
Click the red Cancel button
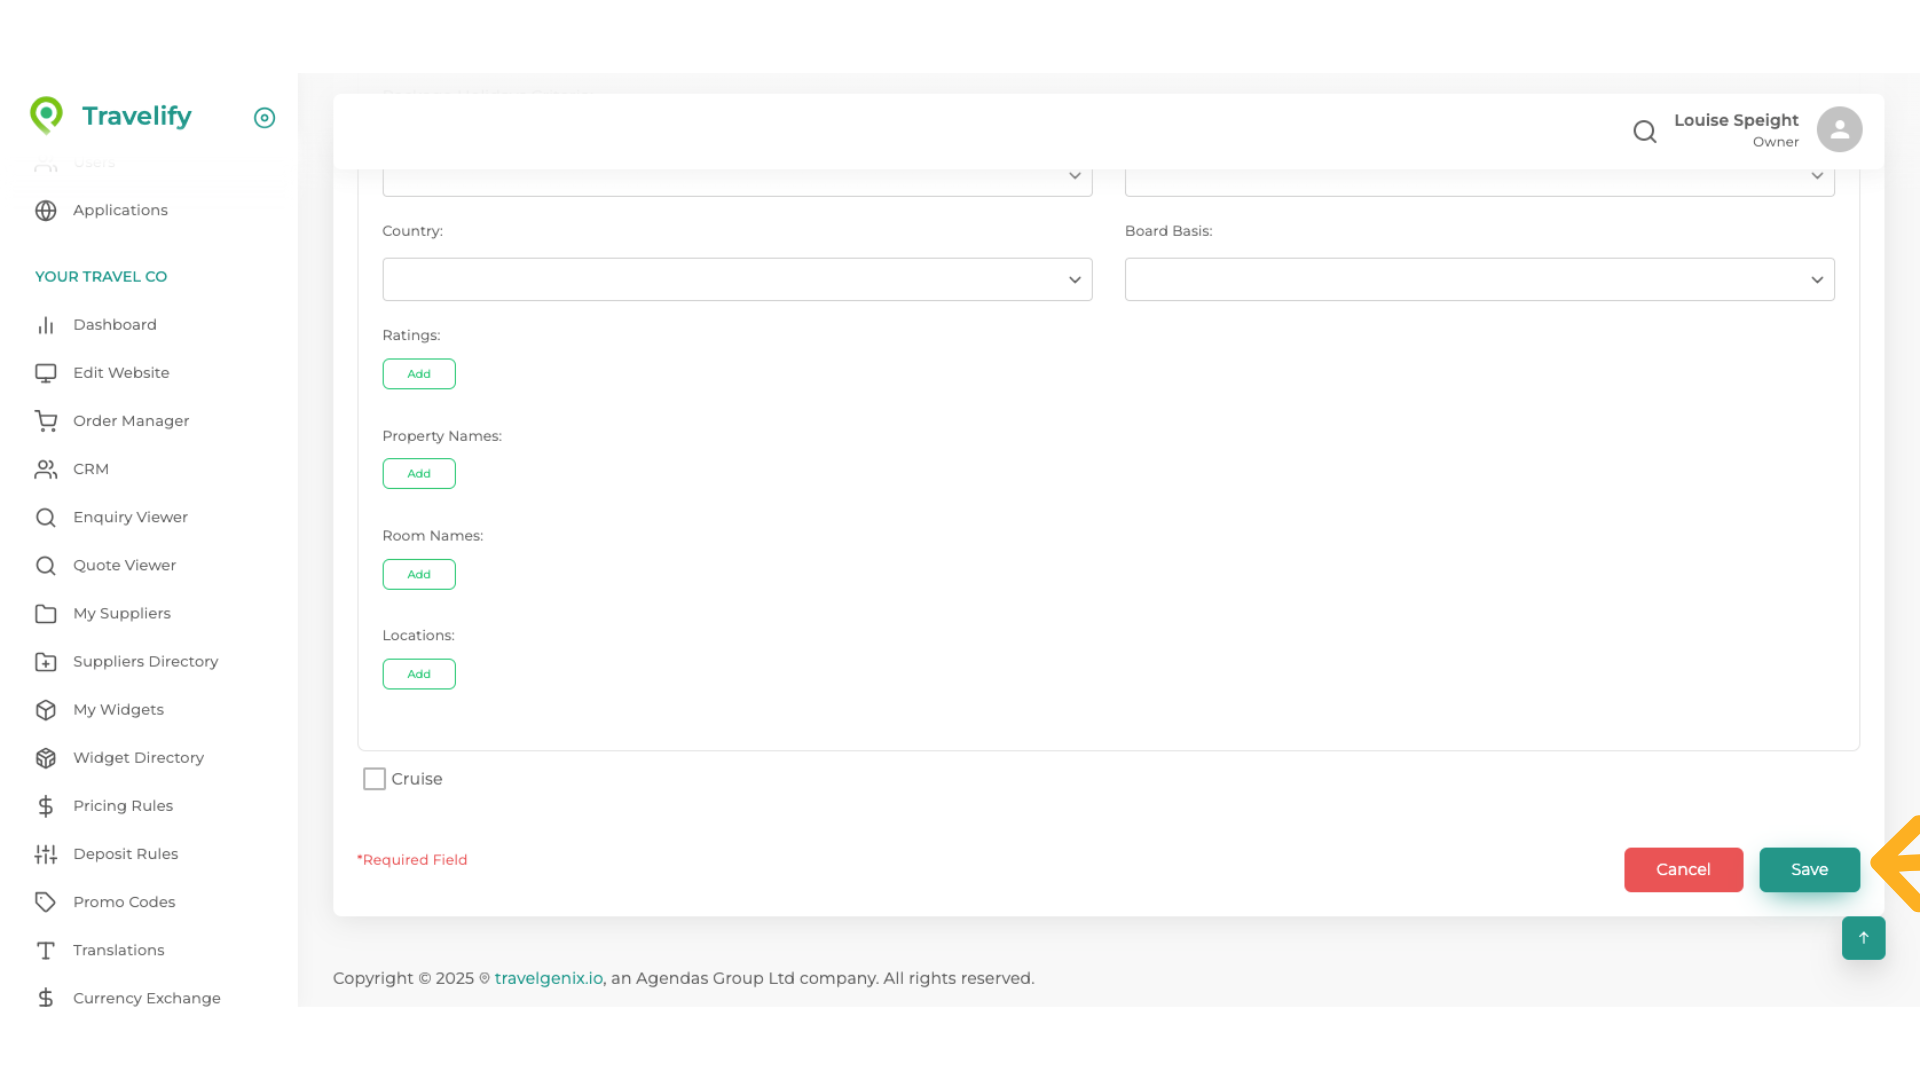[x=1683, y=870]
